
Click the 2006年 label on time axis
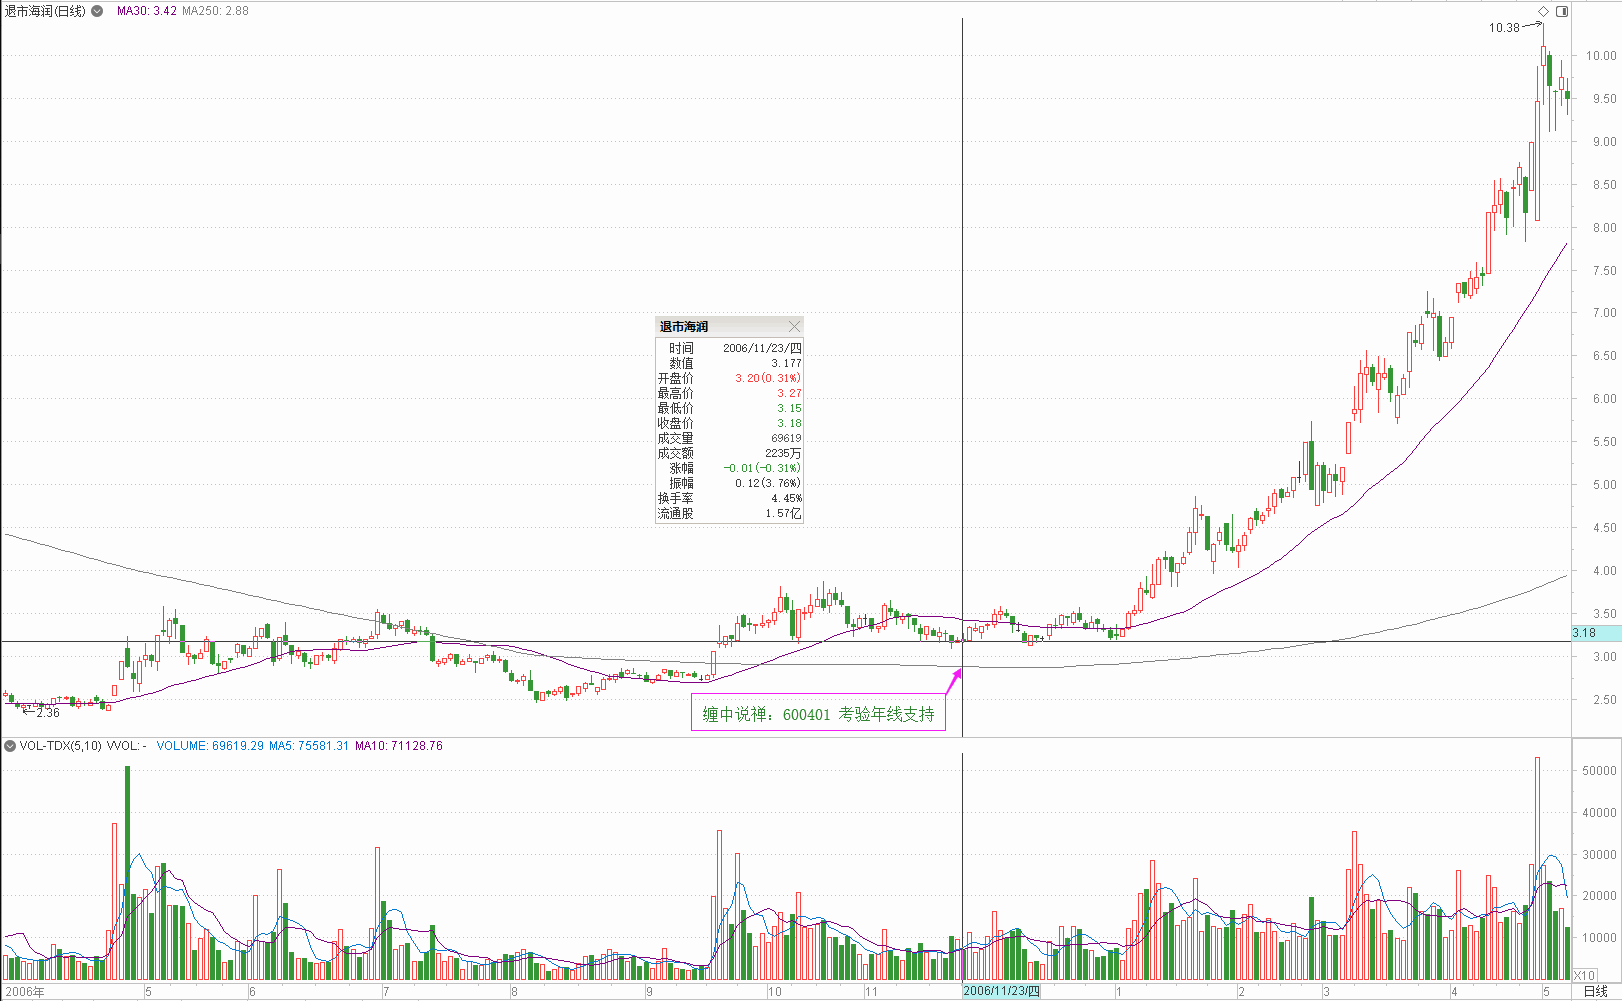(x=25, y=992)
